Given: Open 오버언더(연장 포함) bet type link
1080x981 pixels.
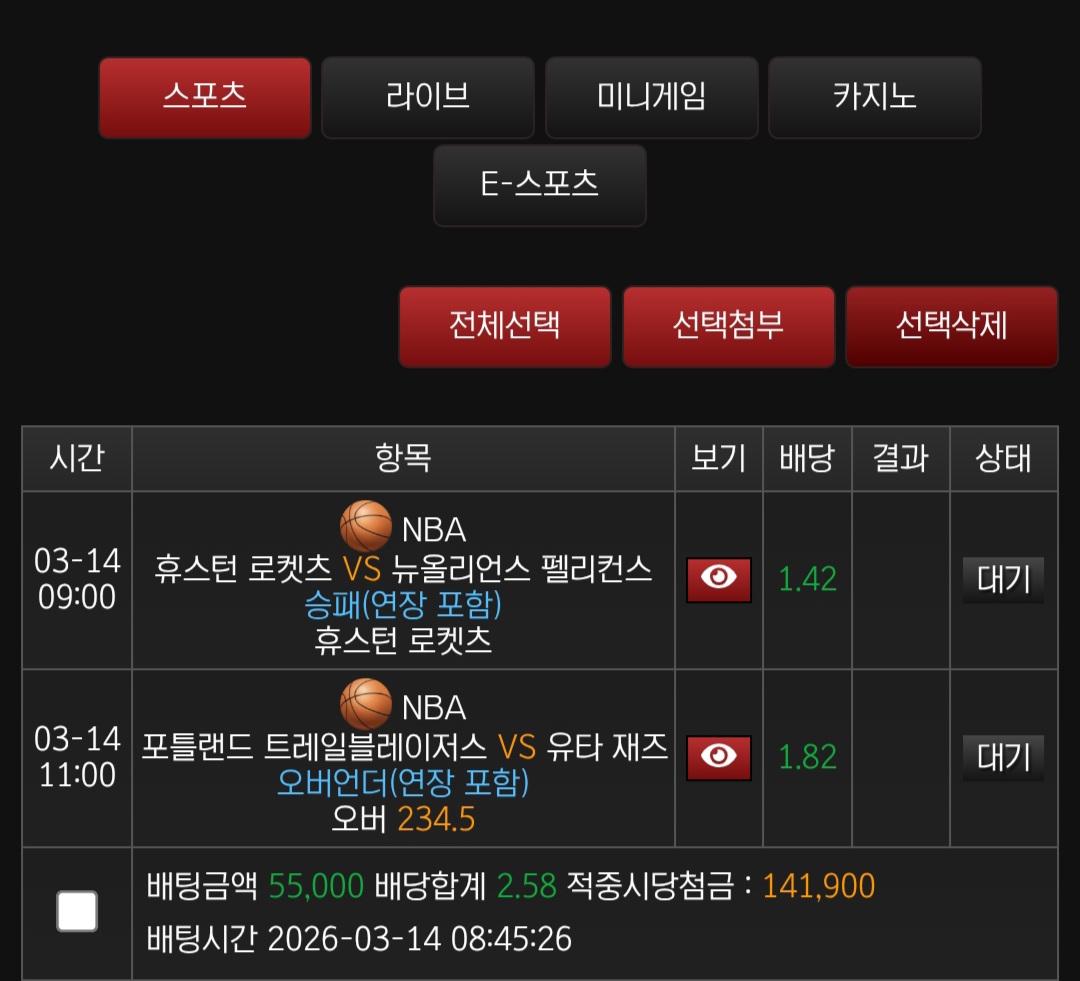Looking at the screenshot, I should (x=403, y=783).
